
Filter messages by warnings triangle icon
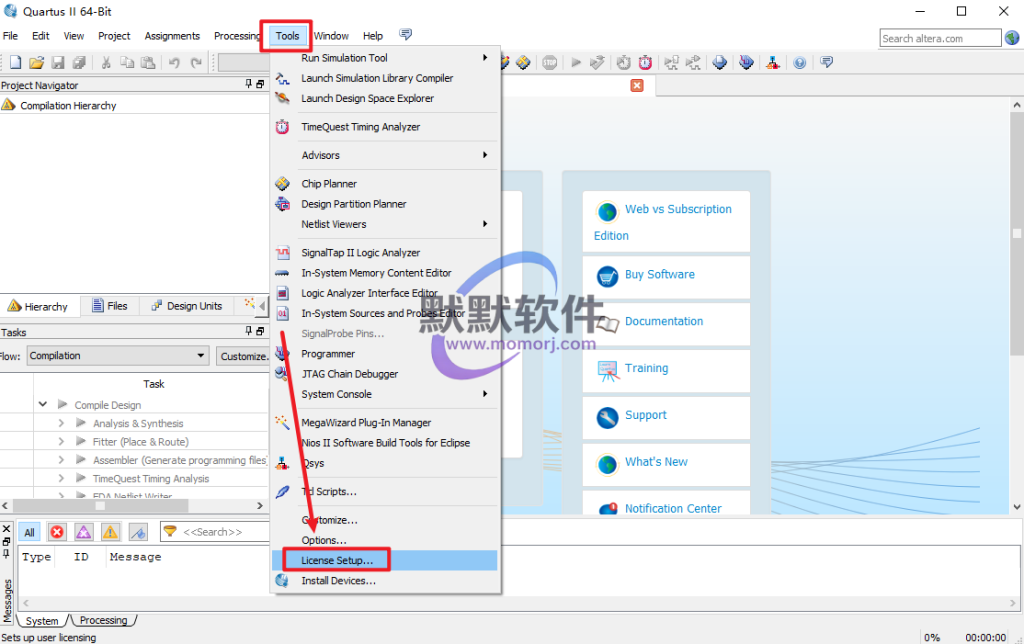click(x=110, y=532)
